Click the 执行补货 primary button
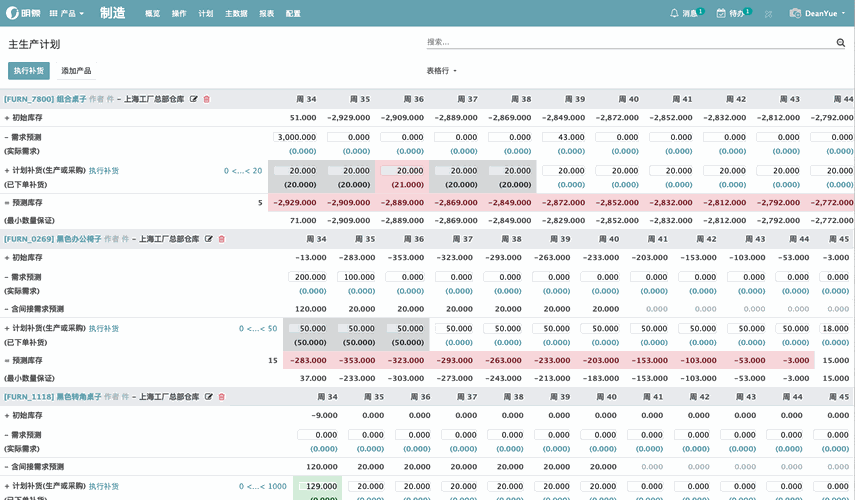The width and height of the screenshot is (855, 500). [28, 71]
